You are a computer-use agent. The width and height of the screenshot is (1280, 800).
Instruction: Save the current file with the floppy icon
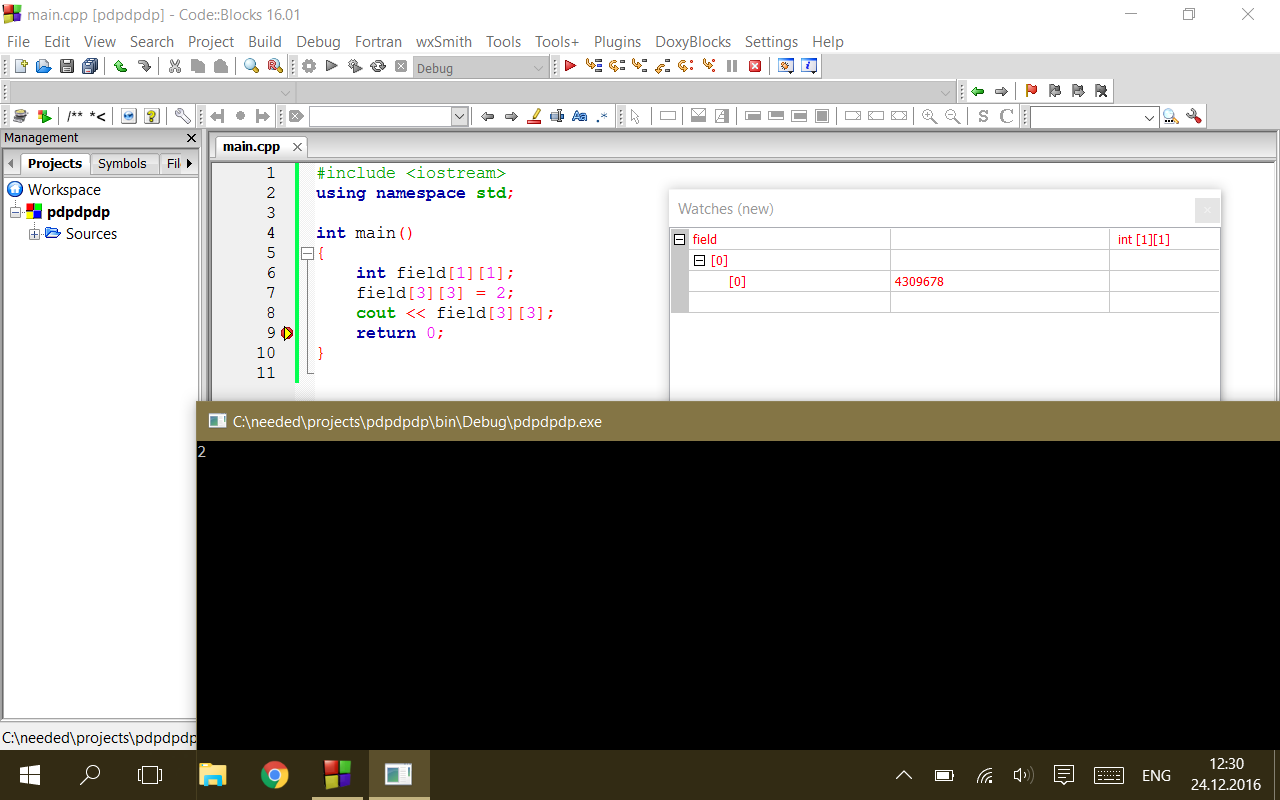(x=66, y=67)
